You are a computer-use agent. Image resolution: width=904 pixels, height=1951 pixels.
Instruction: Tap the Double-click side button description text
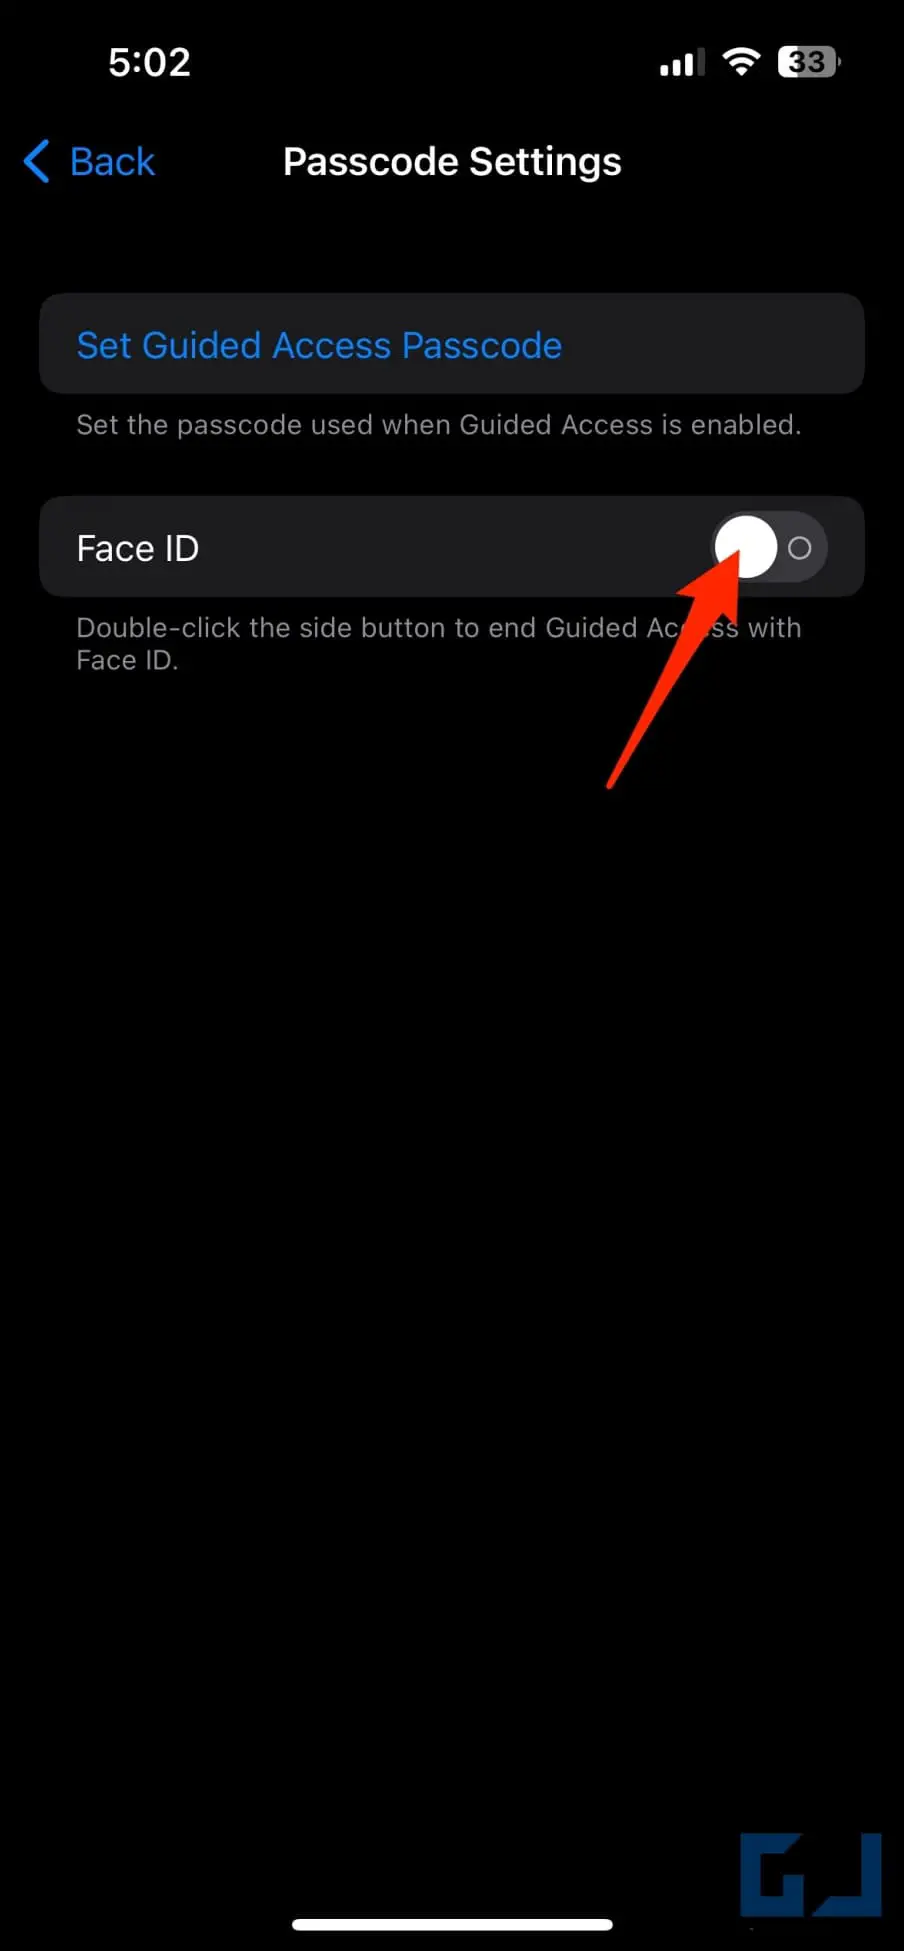439,644
